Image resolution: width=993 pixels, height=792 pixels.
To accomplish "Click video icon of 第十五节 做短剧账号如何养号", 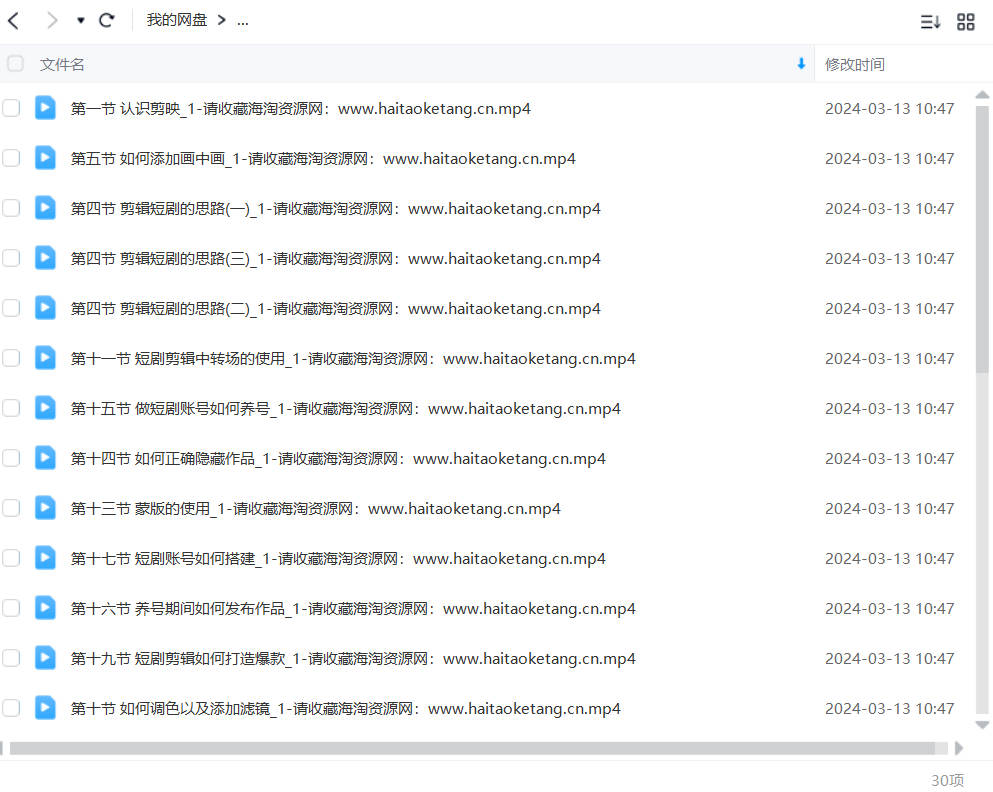I will point(45,408).
